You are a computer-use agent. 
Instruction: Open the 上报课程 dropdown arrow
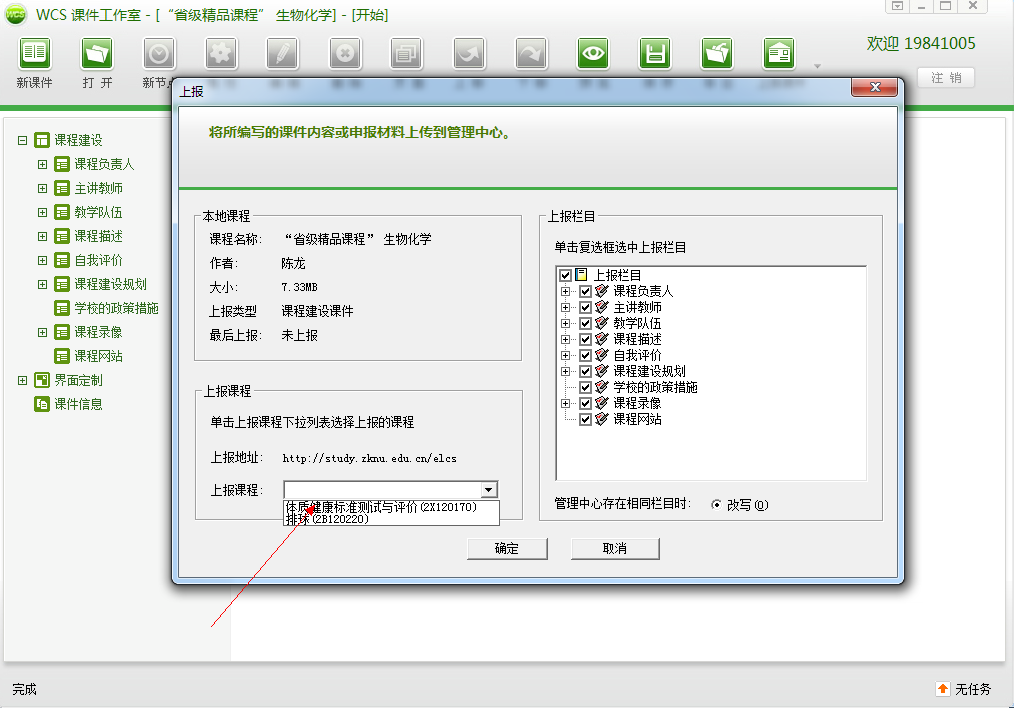tap(488, 490)
